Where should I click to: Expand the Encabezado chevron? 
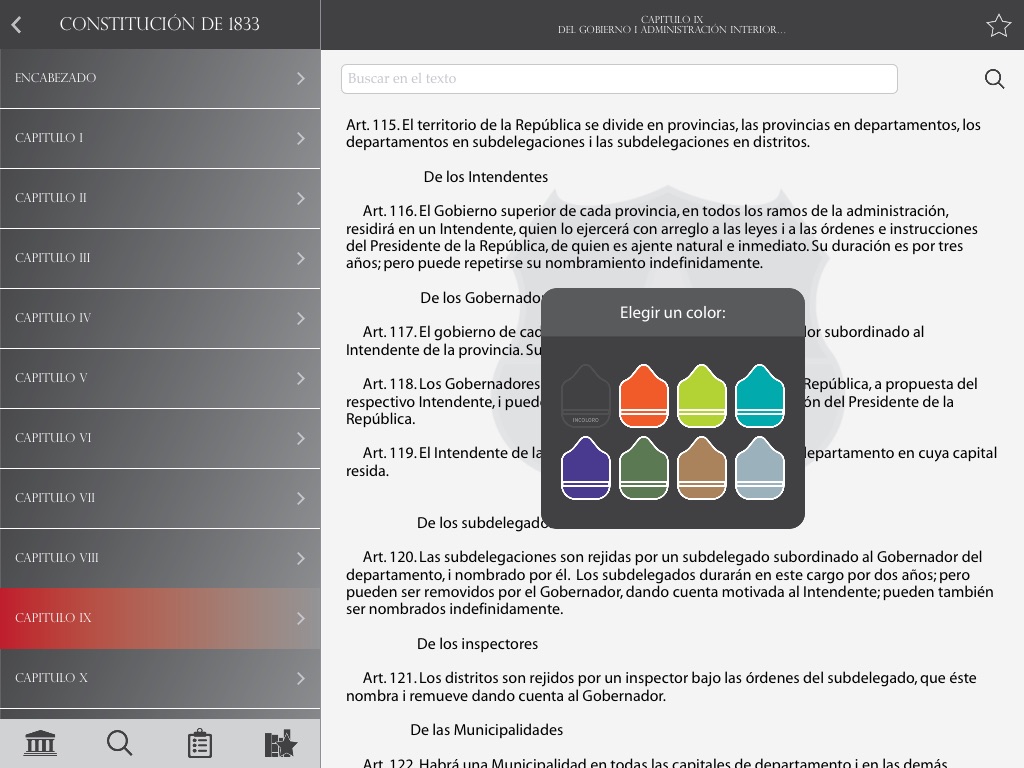point(300,78)
